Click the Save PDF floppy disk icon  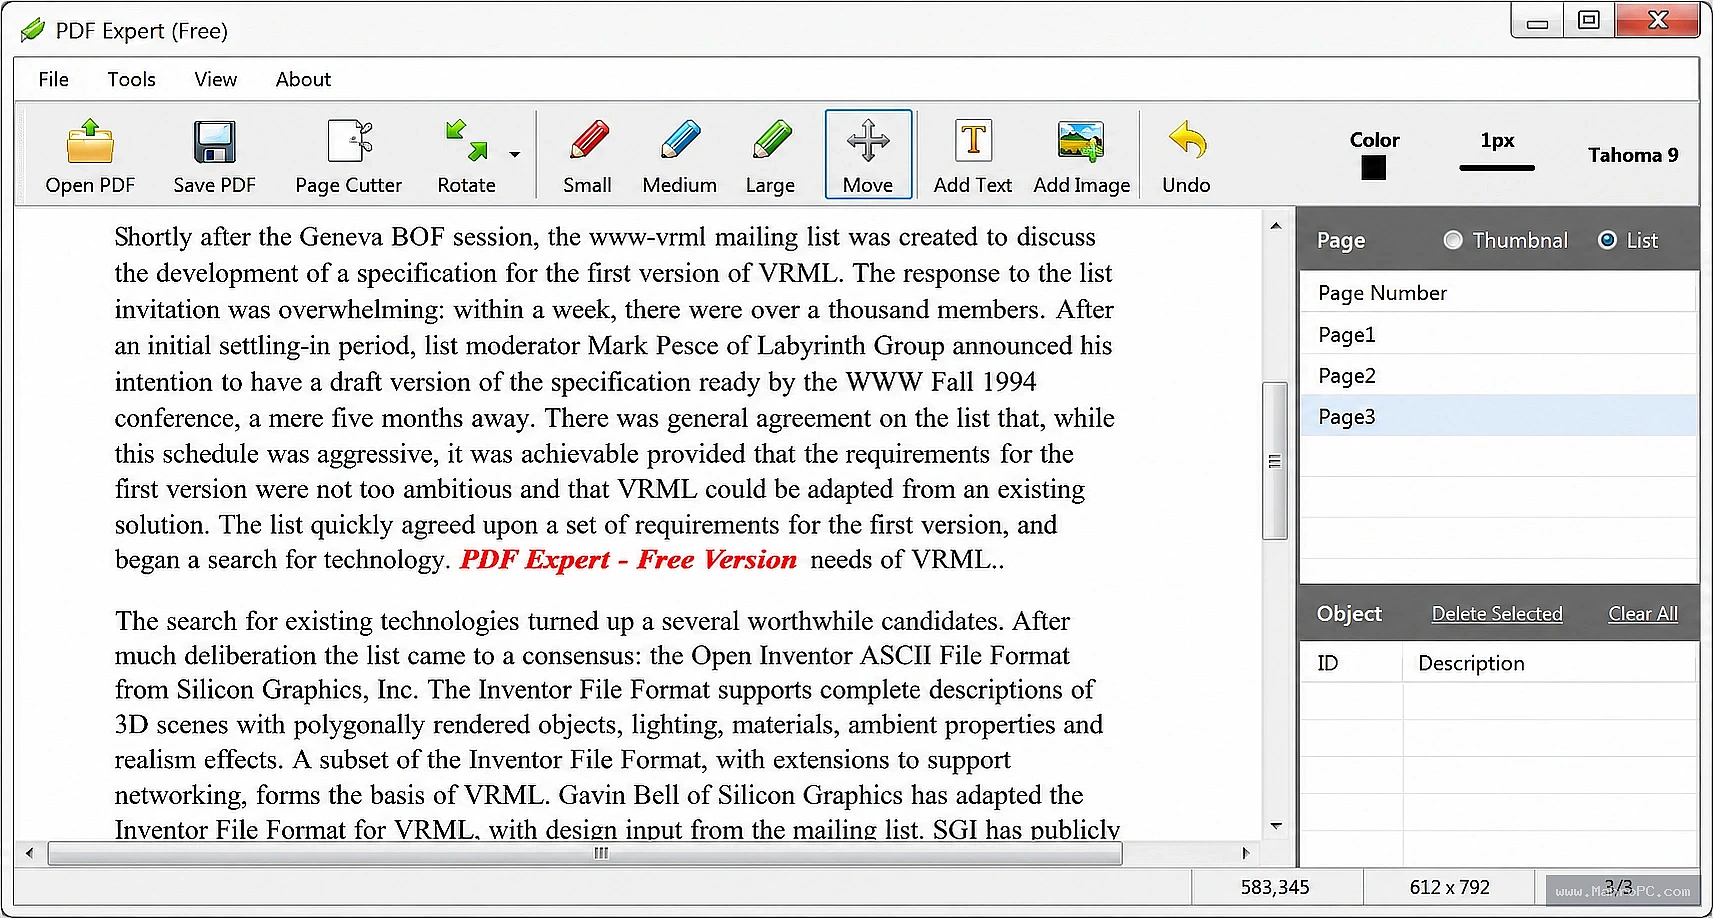click(214, 141)
